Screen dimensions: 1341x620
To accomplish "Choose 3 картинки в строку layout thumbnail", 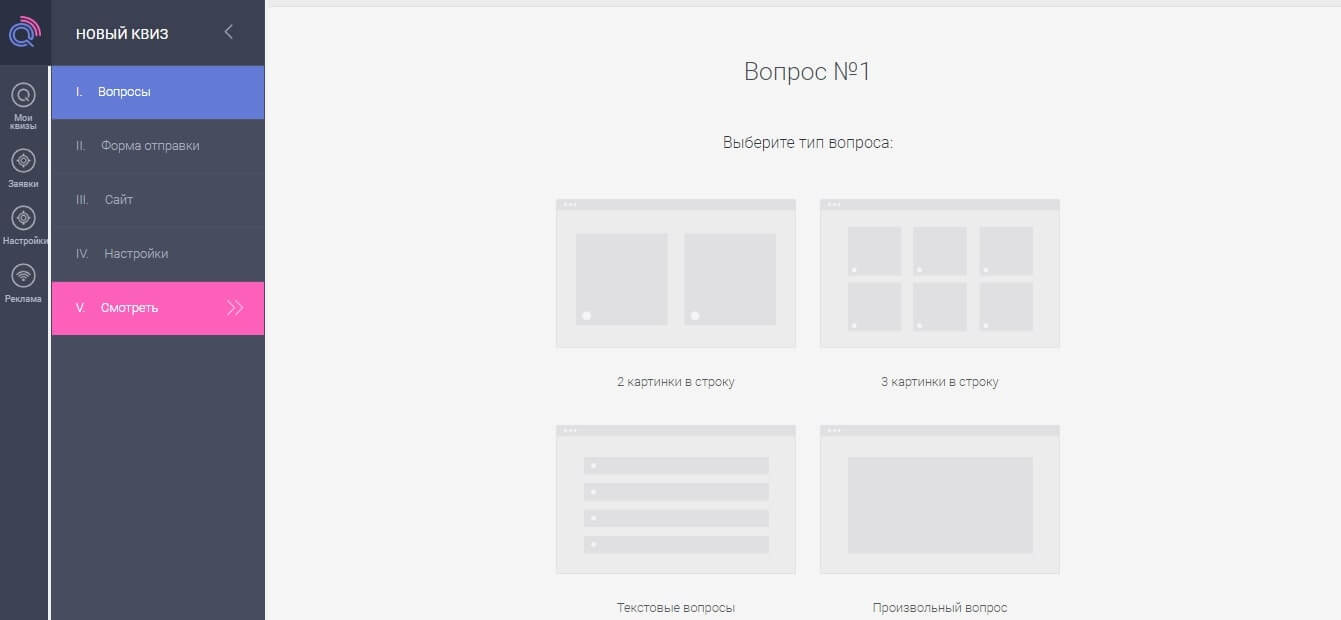I will (x=940, y=273).
